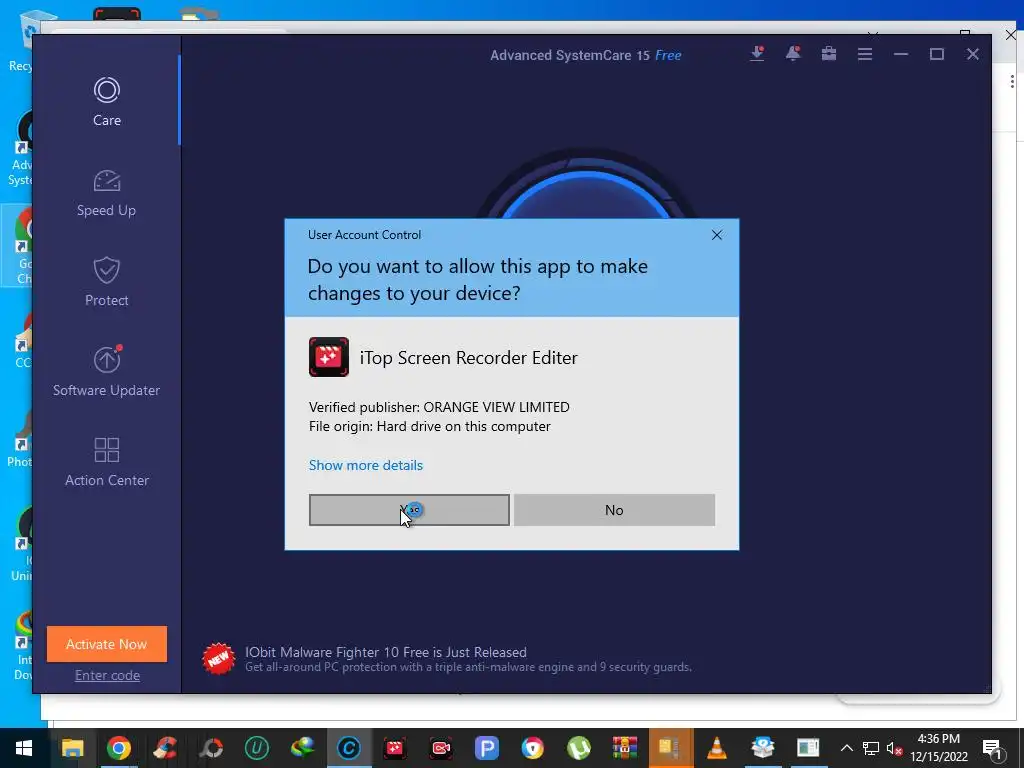Show hidden system tray icons
The height and width of the screenshot is (768, 1024).
(846, 748)
